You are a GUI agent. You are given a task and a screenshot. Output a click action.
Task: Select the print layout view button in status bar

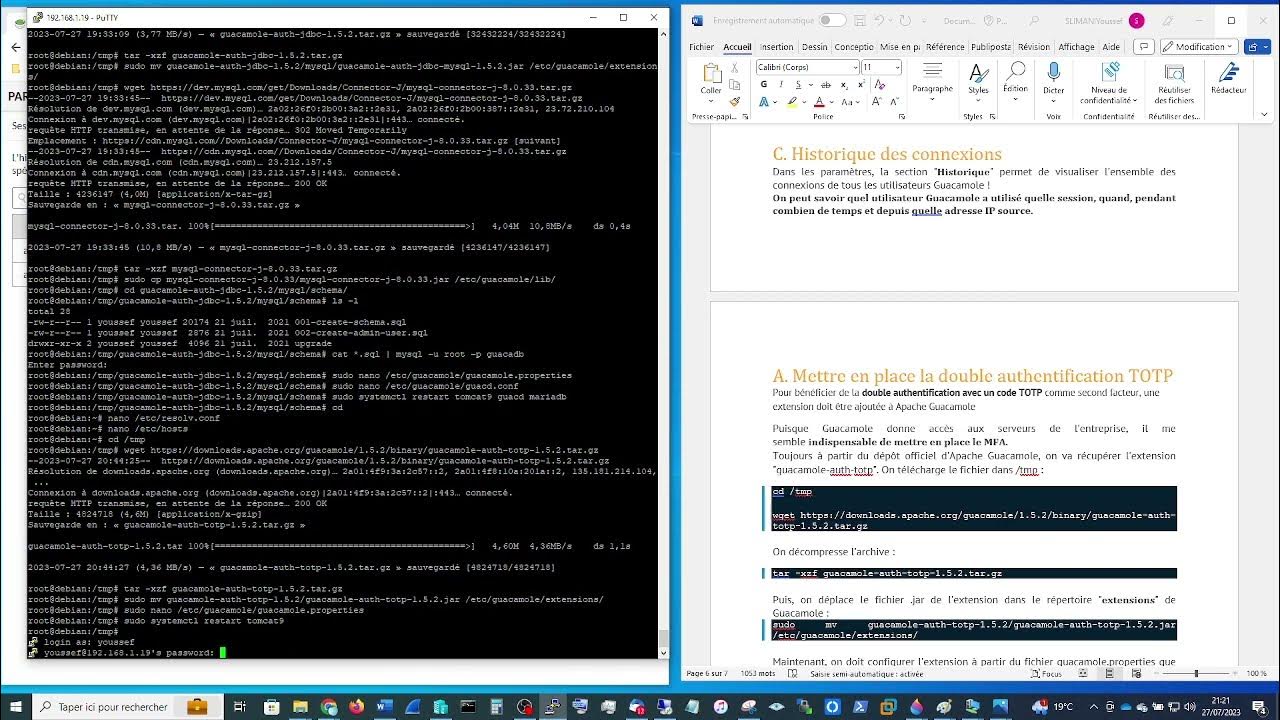tap(1109, 673)
